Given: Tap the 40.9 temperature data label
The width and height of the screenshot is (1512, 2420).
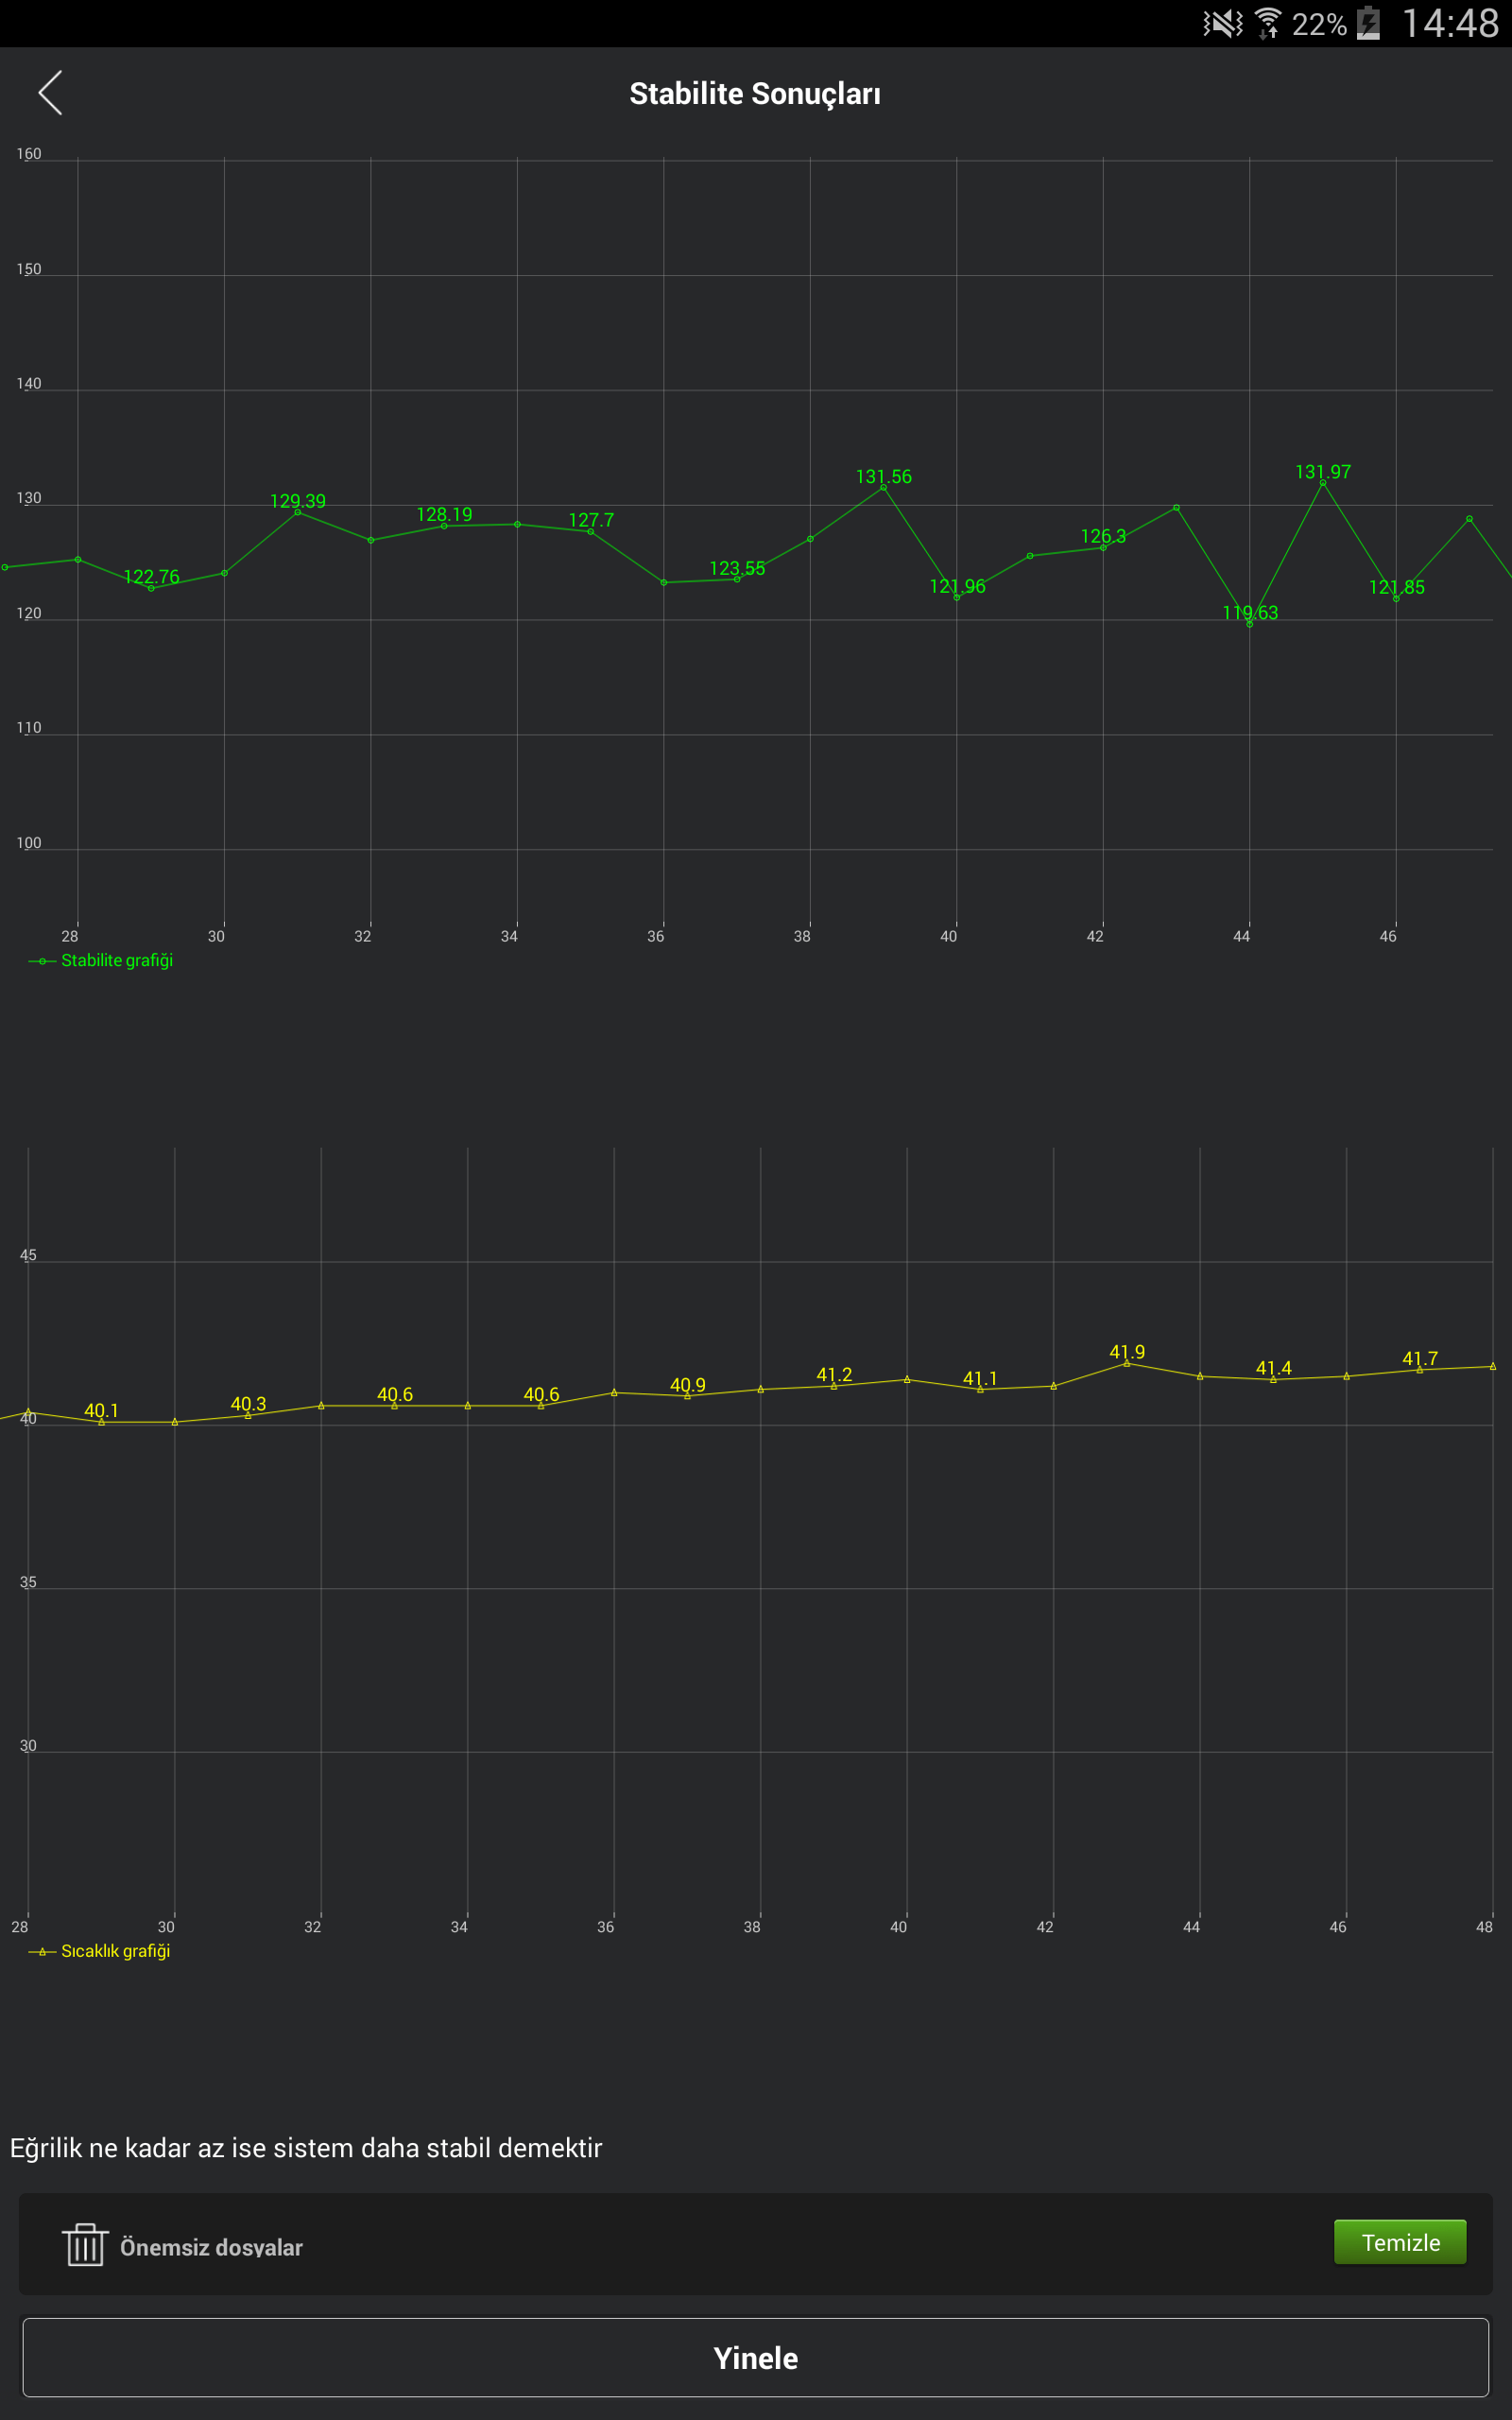Looking at the screenshot, I should click(688, 1385).
